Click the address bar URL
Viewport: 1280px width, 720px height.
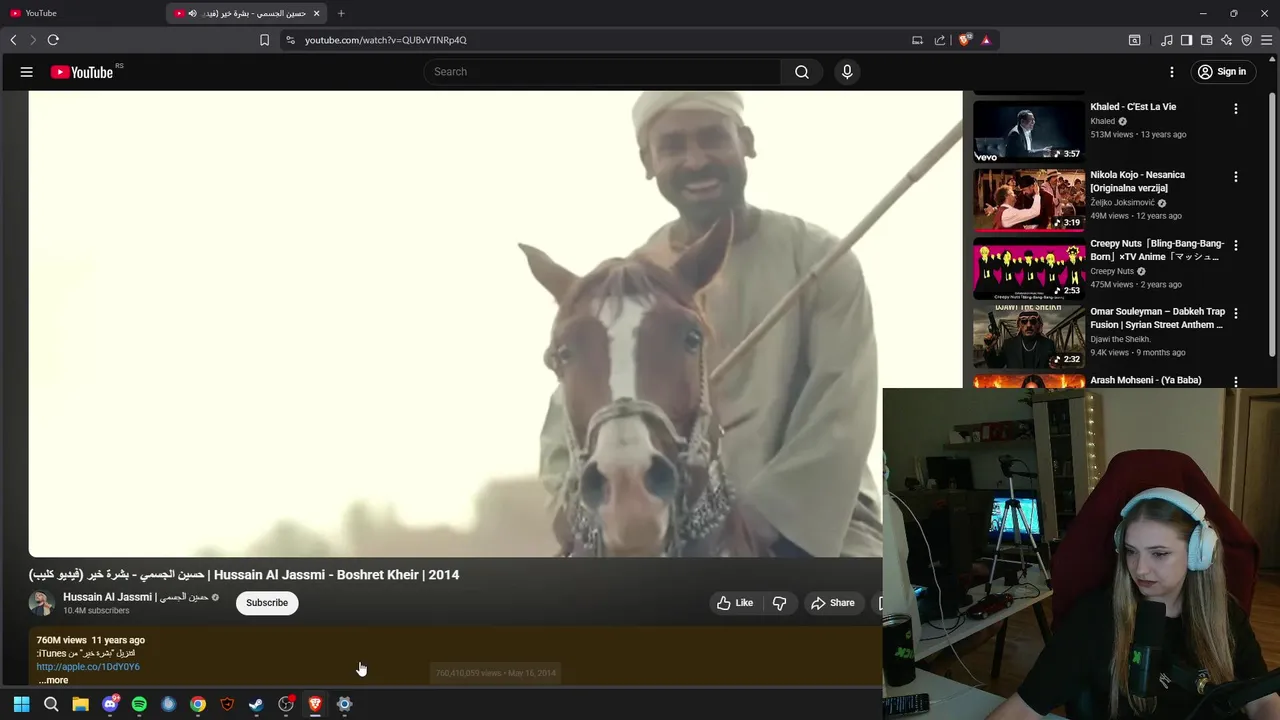tap(386, 40)
